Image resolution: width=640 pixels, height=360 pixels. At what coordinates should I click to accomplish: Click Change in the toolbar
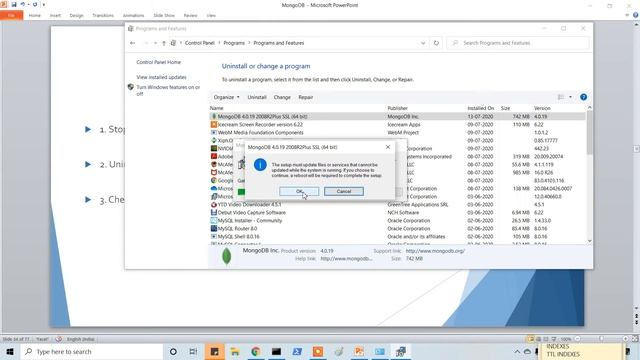coord(282,97)
